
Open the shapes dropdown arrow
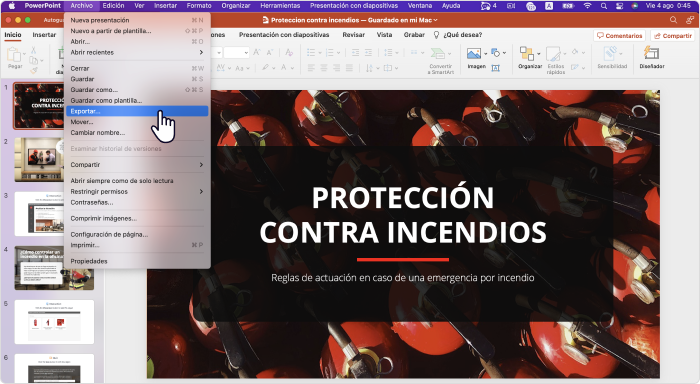(x=504, y=53)
